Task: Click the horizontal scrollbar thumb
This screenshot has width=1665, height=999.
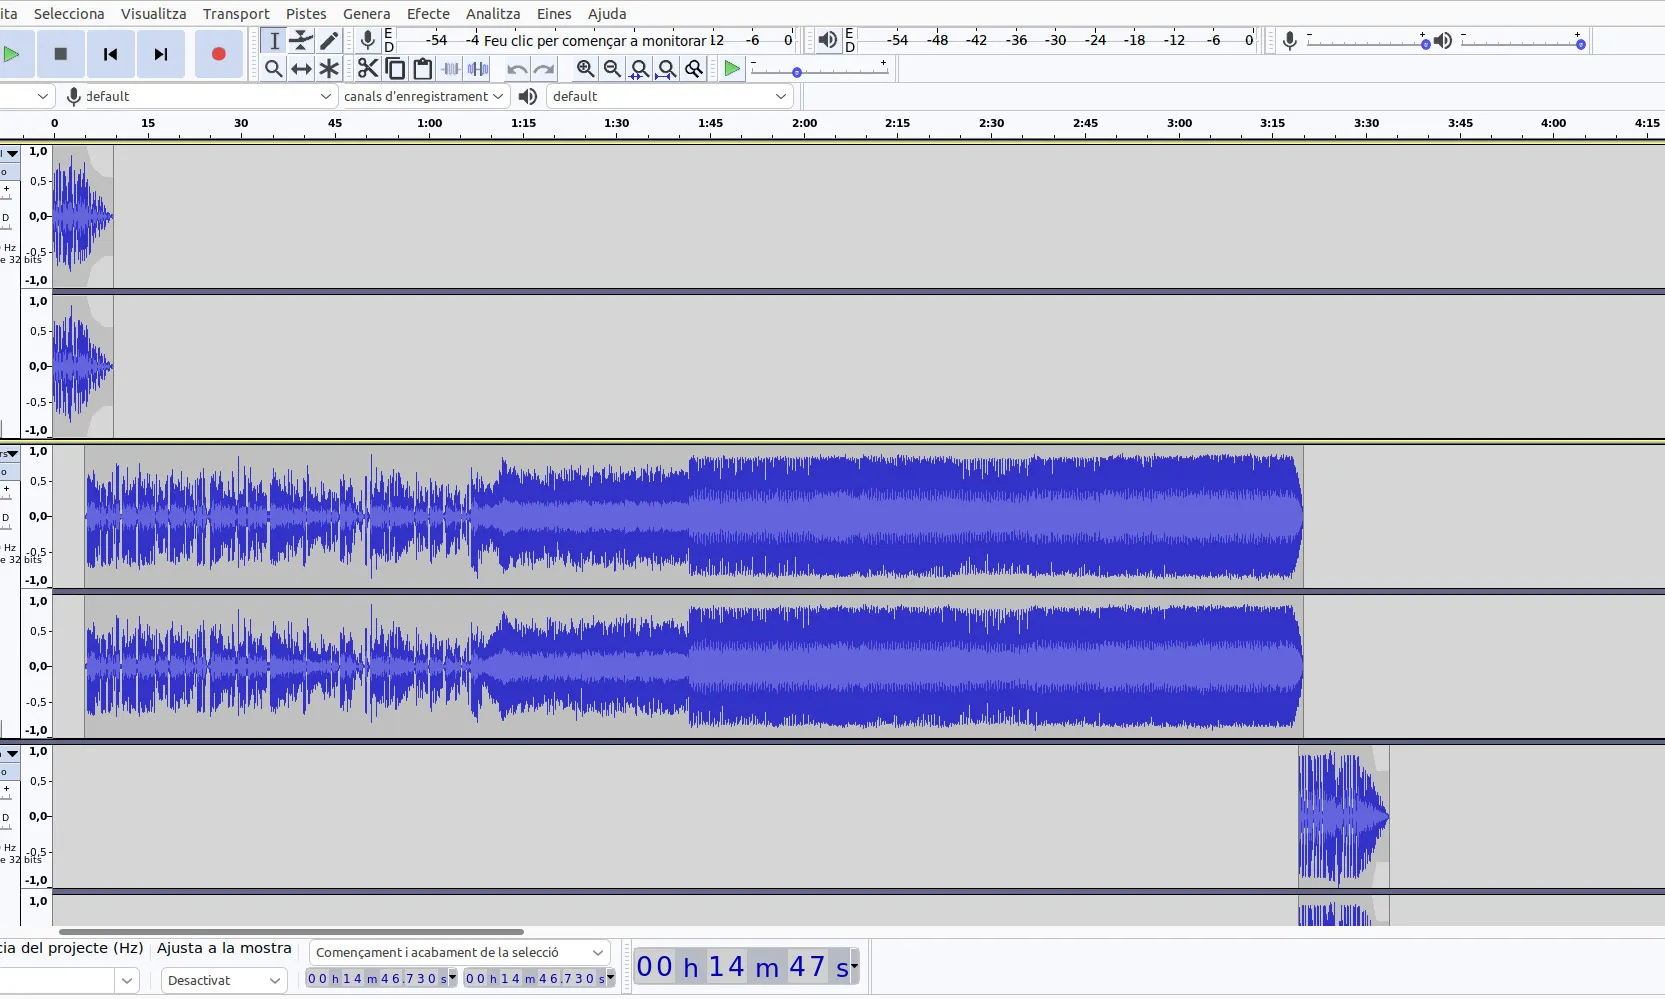Action: (x=291, y=932)
